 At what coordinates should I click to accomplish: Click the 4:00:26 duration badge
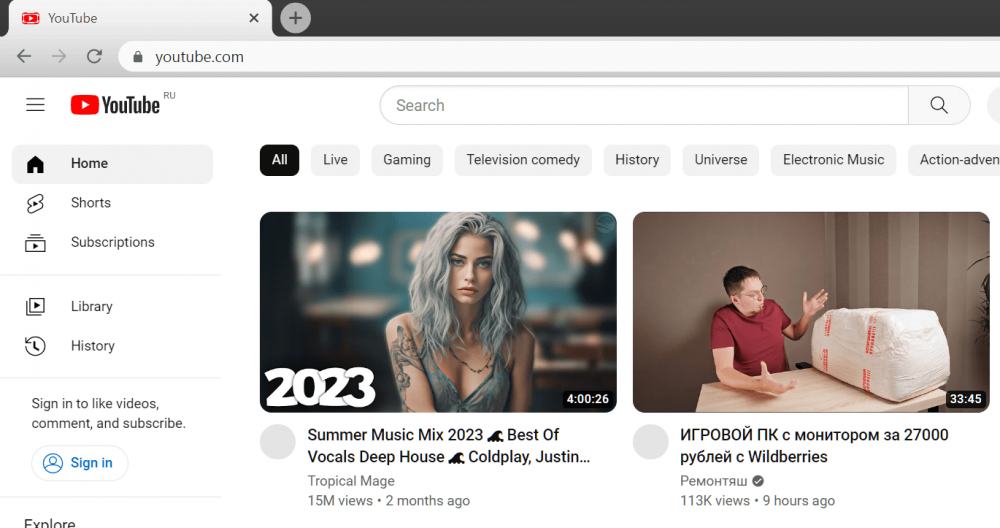click(587, 399)
